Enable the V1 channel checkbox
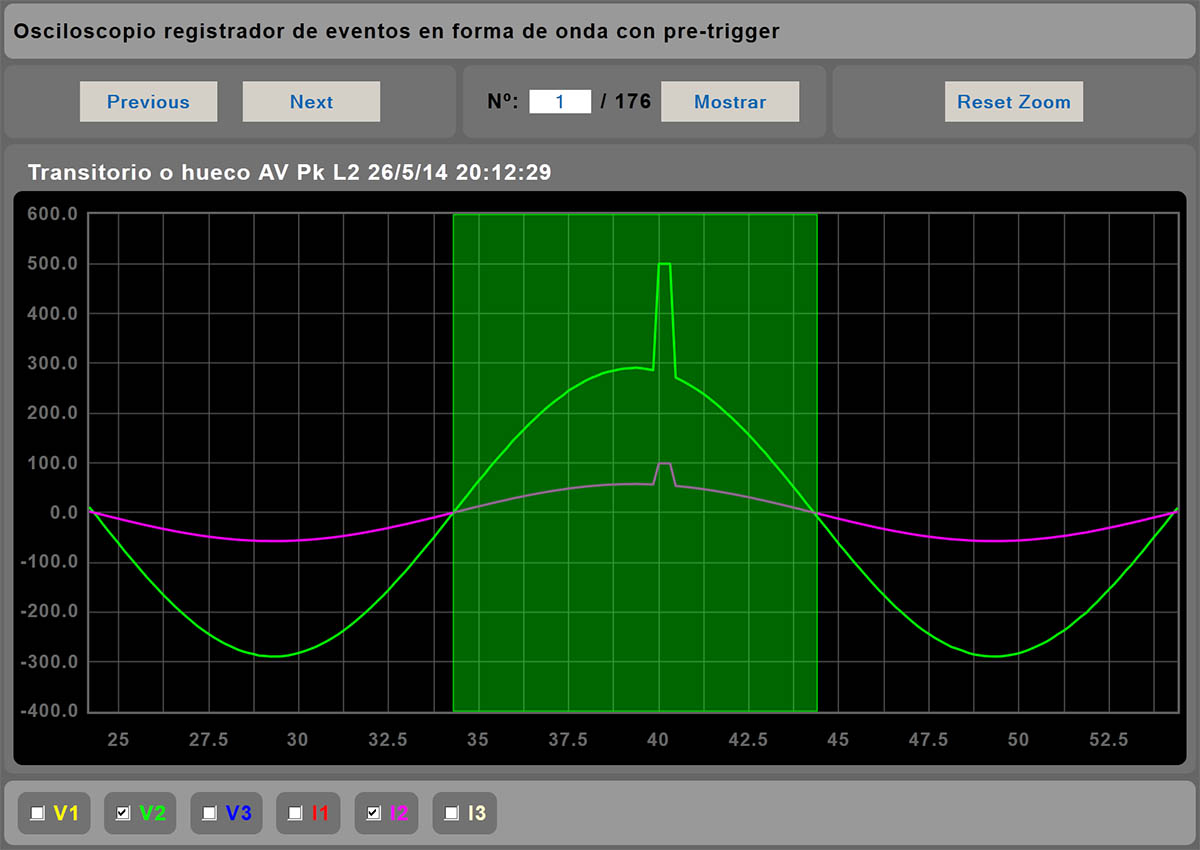The image size is (1200, 850). [x=38, y=813]
